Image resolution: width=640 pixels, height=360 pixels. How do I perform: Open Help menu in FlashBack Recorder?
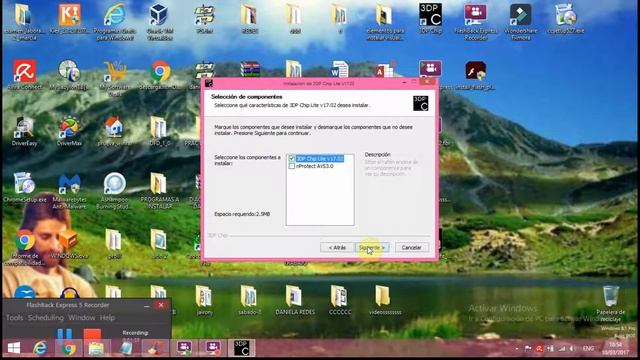pos(107,318)
